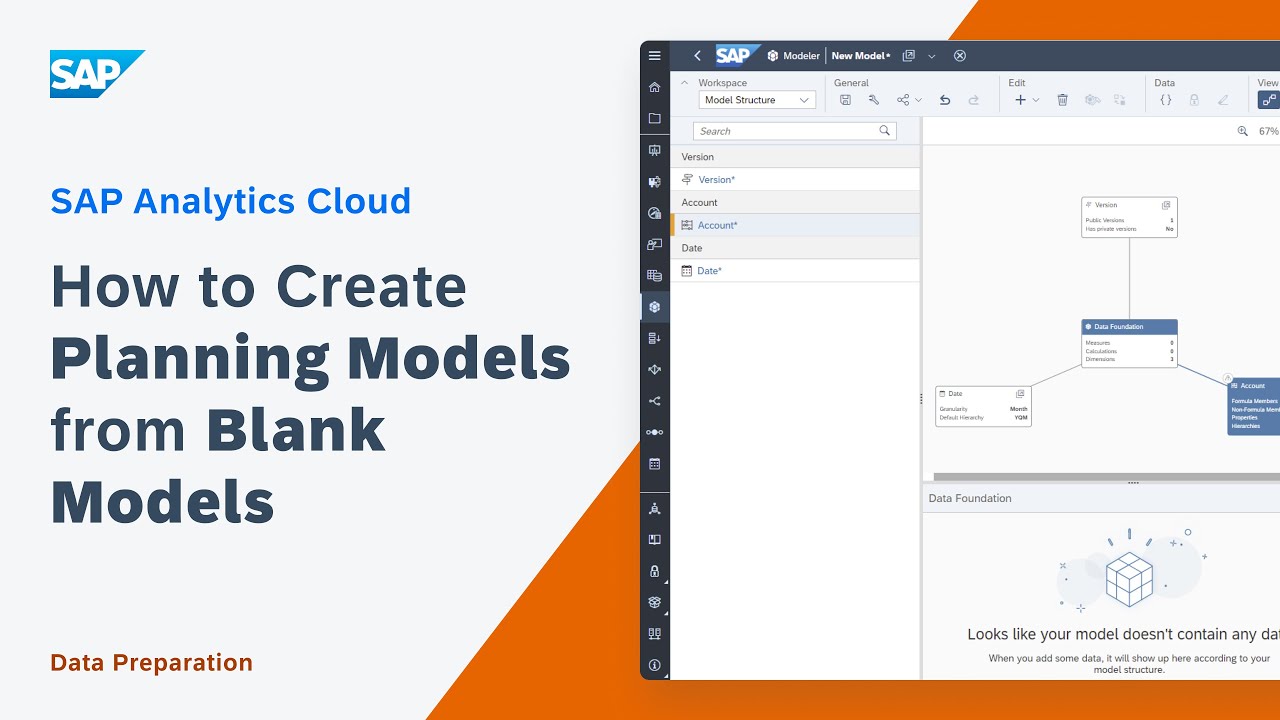Click the Modeler breadcrumb label
The width and height of the screenshot is (1280, 720).
click(801, 56)
